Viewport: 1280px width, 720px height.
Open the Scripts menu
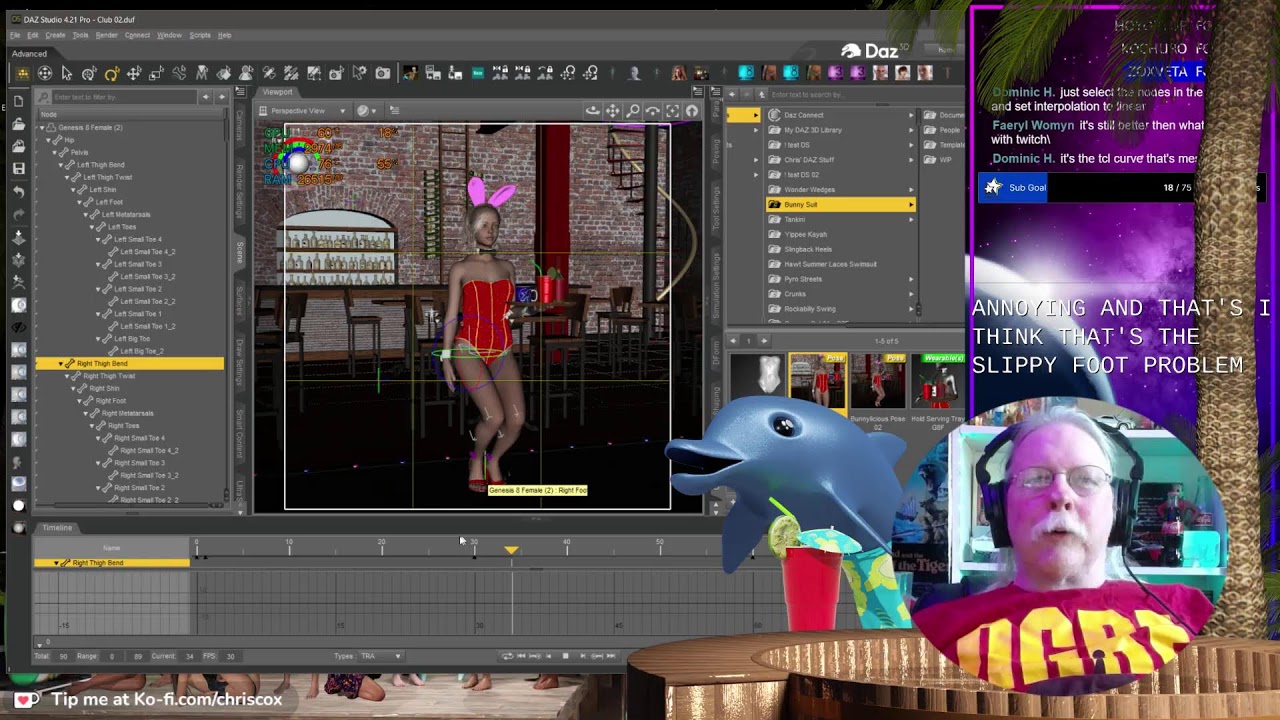pos(200,35)
